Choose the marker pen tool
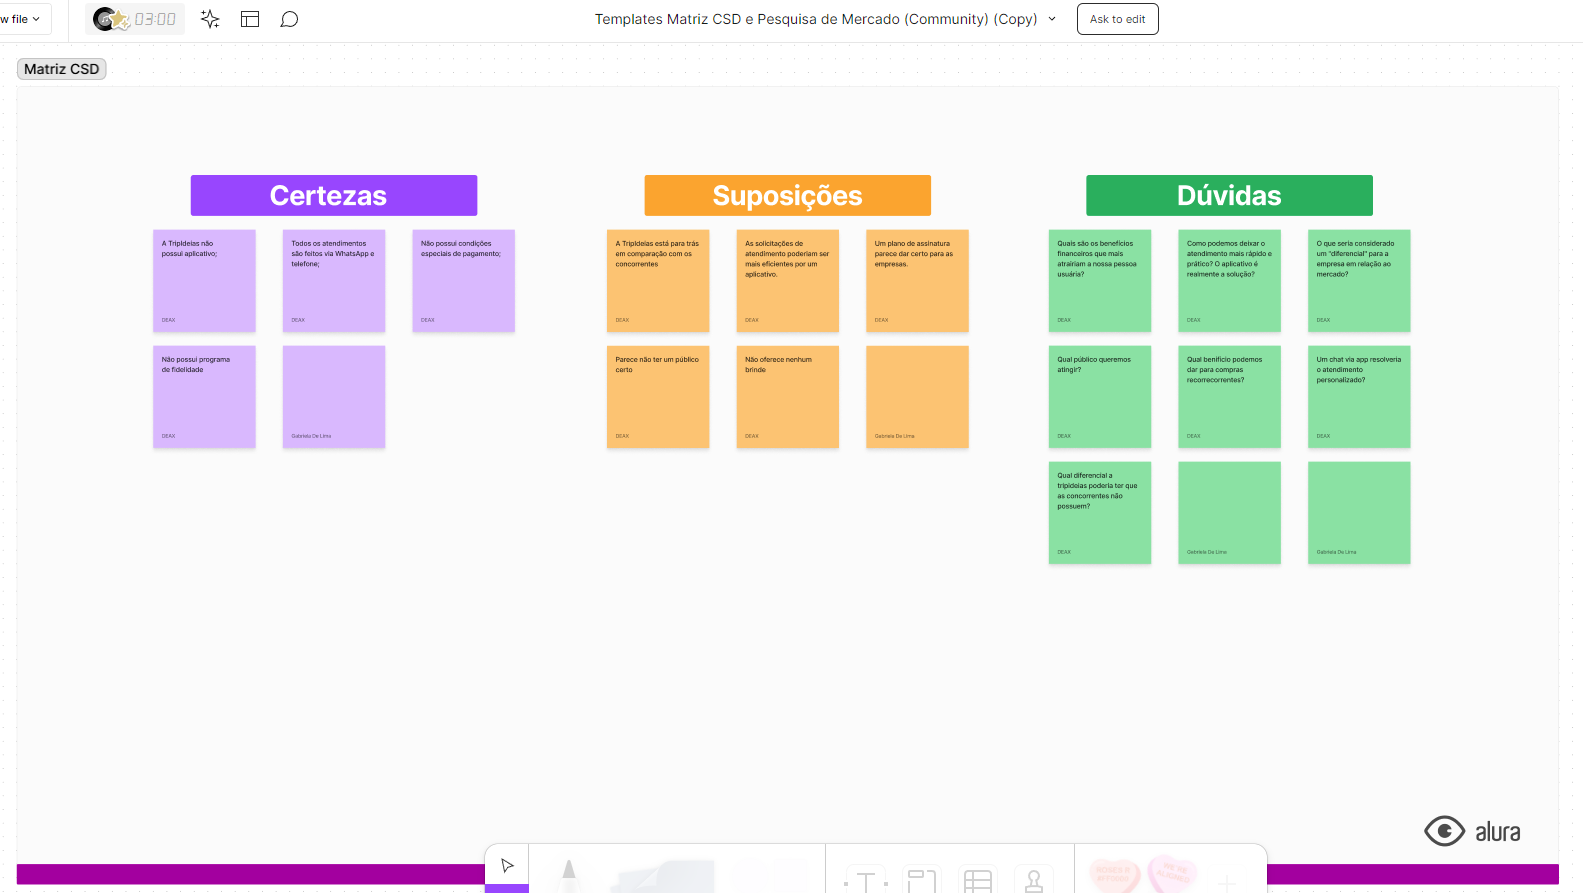Image resolution: width=1583 pixels, height=893 pixels. 569,875
